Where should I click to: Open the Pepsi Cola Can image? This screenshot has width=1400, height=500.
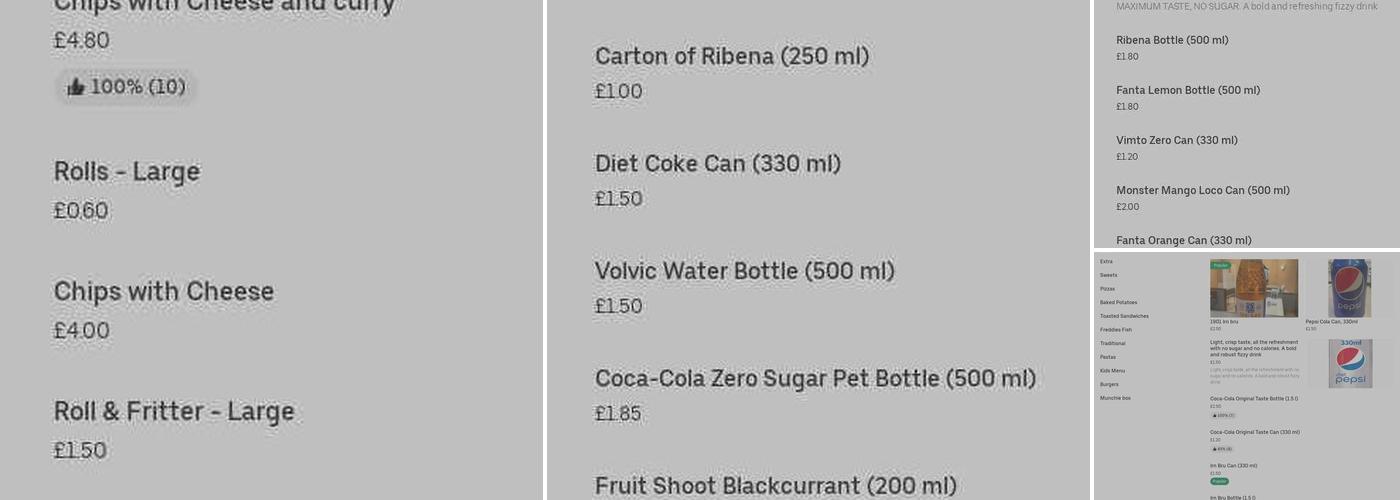1349,288
